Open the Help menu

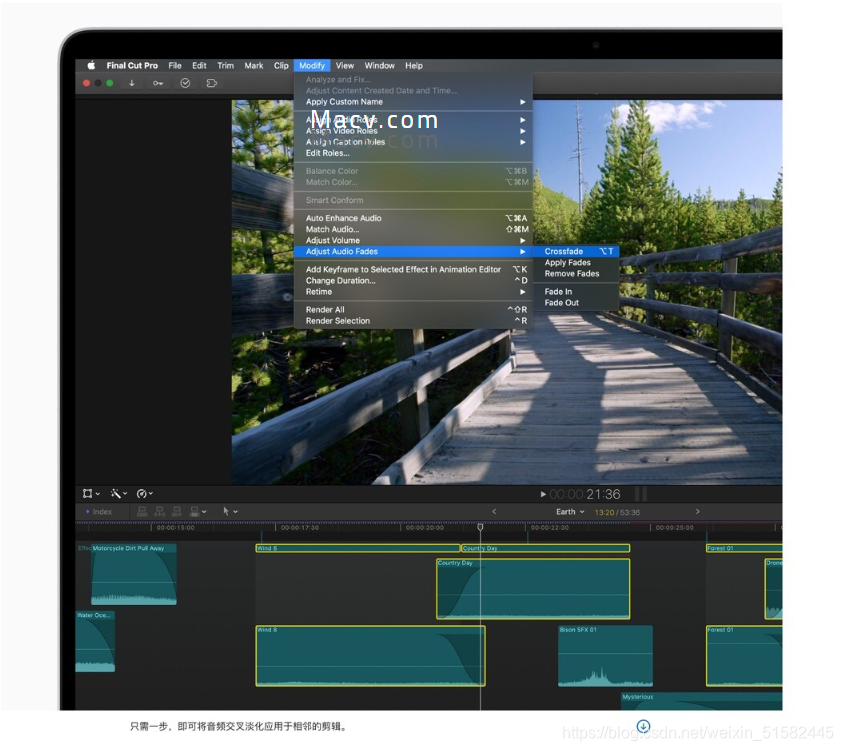tap(414, 66)
